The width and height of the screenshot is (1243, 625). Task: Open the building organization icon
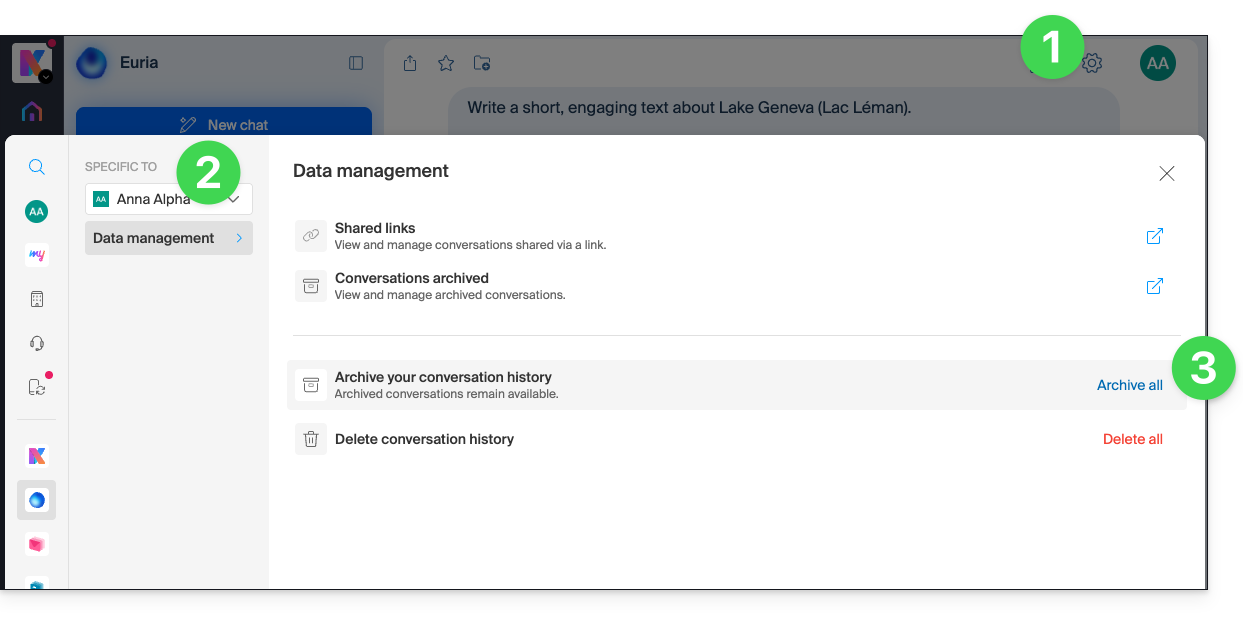(x=36, y=299)
